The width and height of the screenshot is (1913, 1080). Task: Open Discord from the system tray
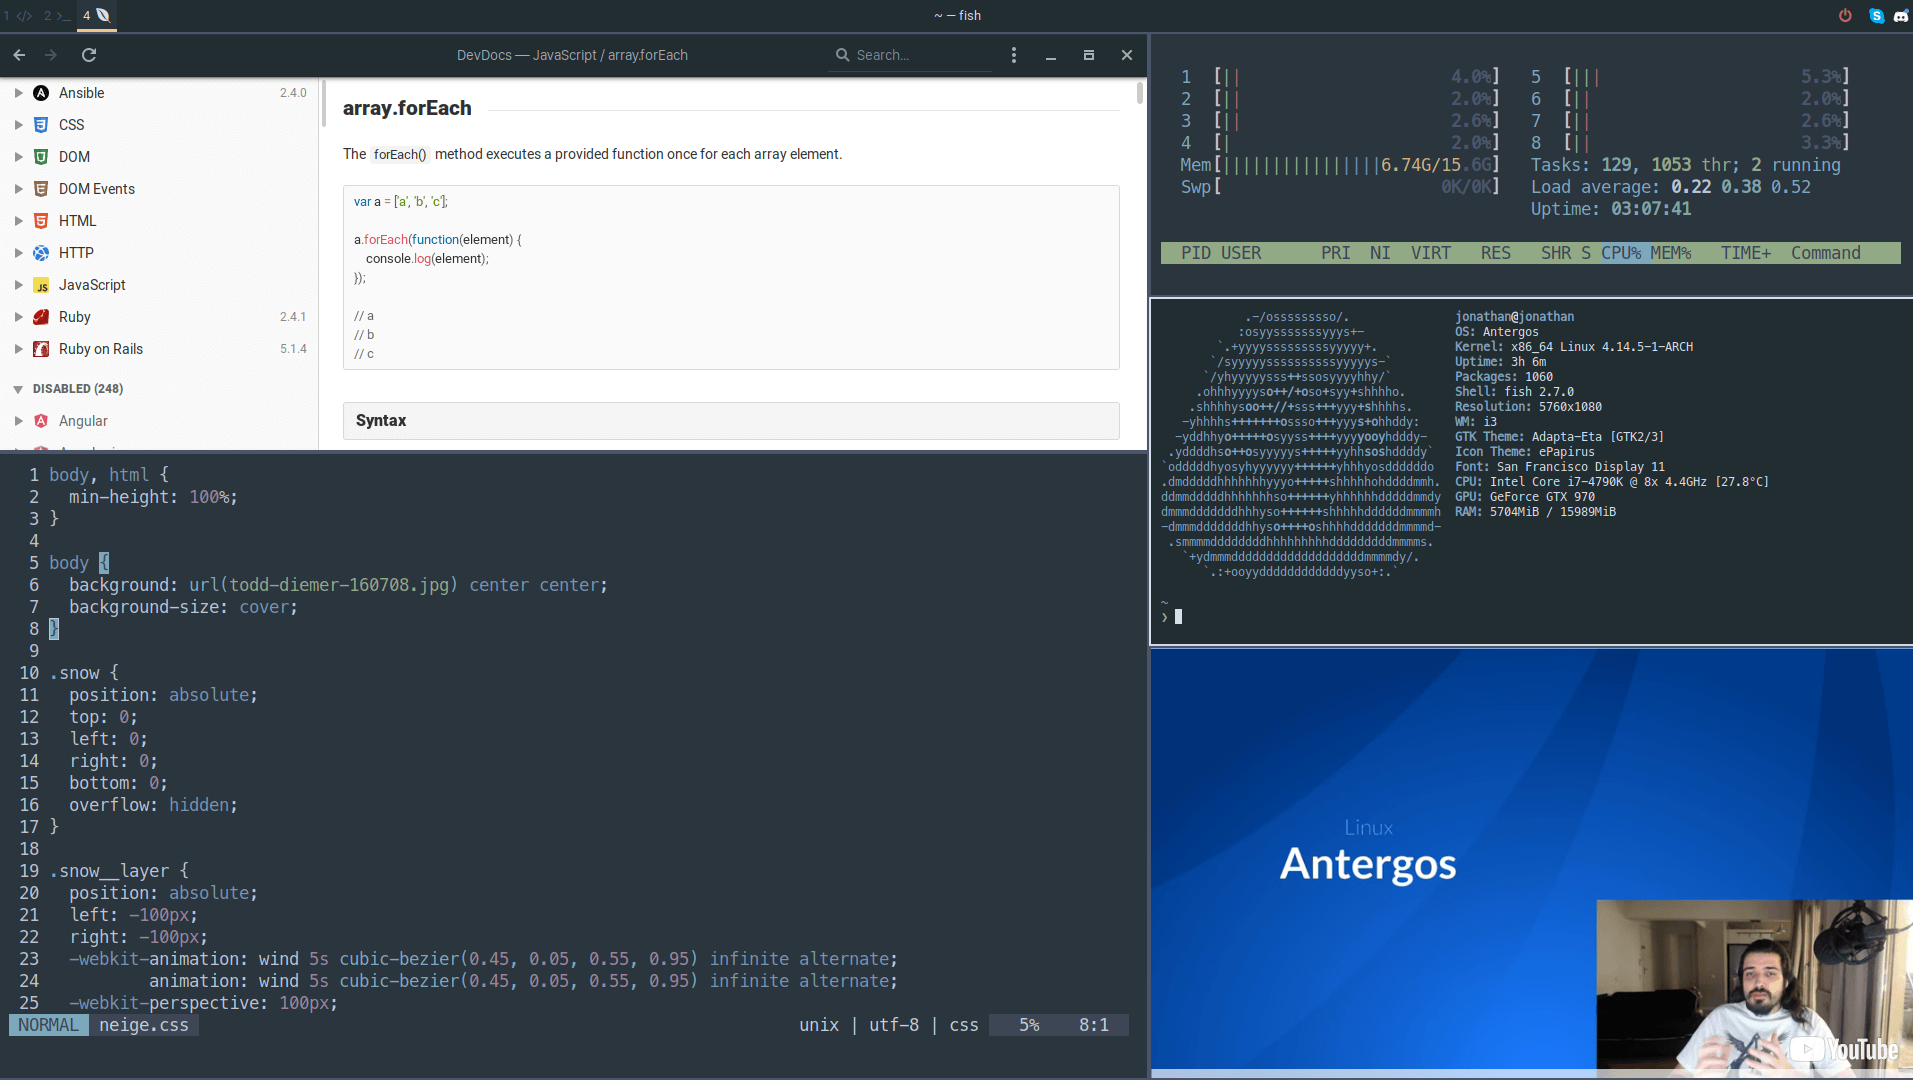coord(1901,15)
